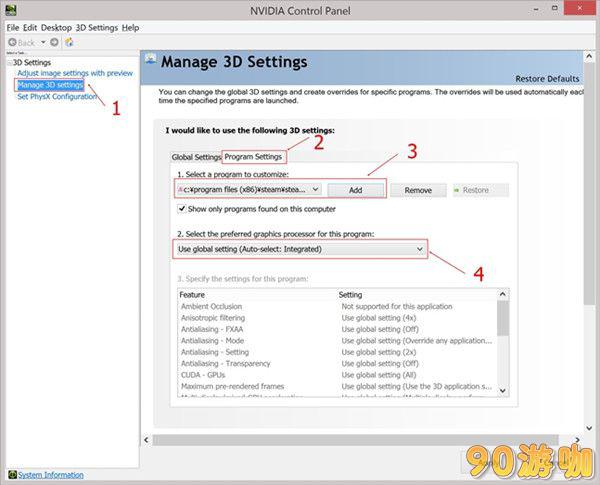Select Manage 3D settings in the tree
600x485 pixels.
click(50, 85)
